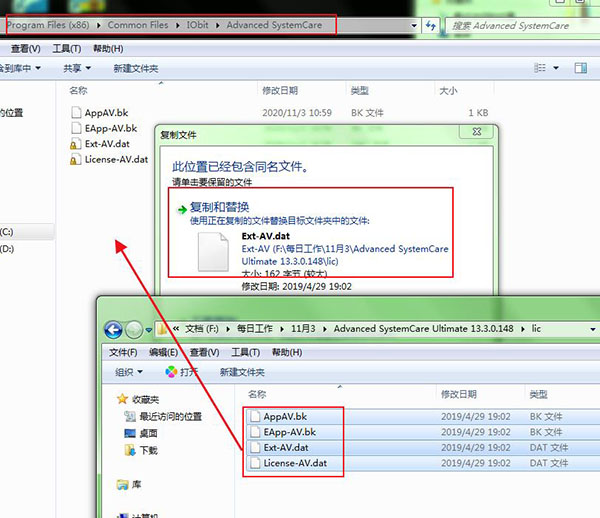This screenshot has height=518, width=600.
Task: Select License-AV.dat in Advanced SystemCare folder
Action: 116,160
